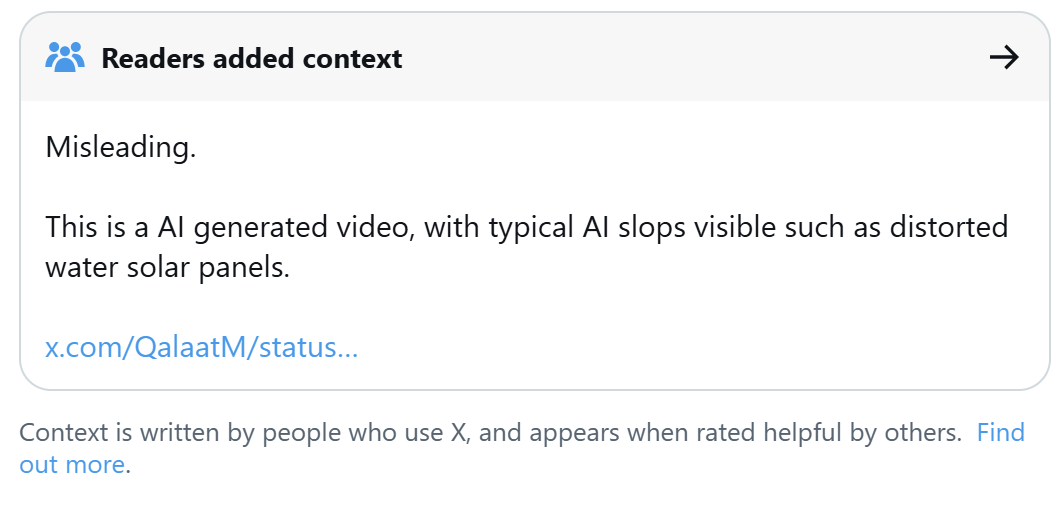
Task: Click the "out more" link text on second line
Action: (72, 465)
